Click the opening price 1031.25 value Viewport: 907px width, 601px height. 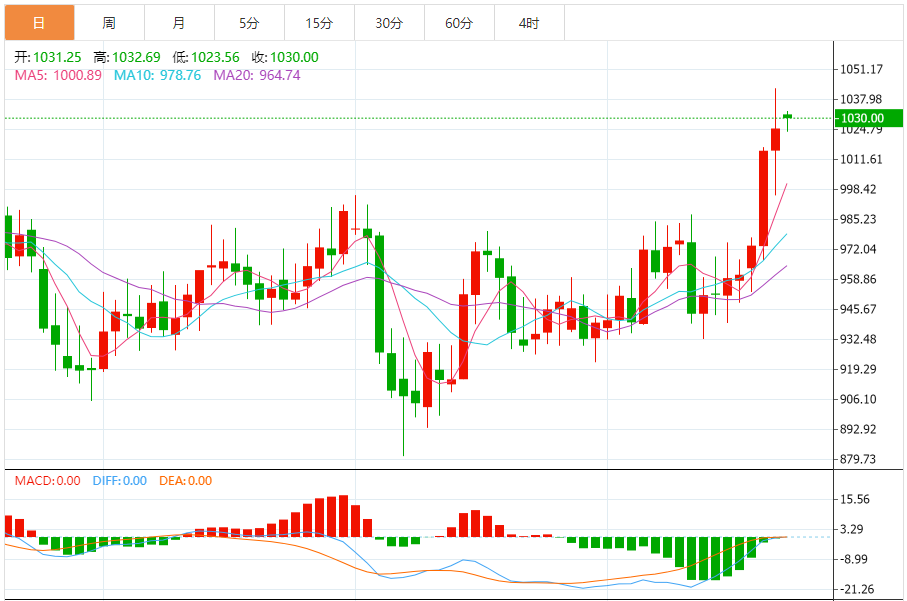point(57,57)
